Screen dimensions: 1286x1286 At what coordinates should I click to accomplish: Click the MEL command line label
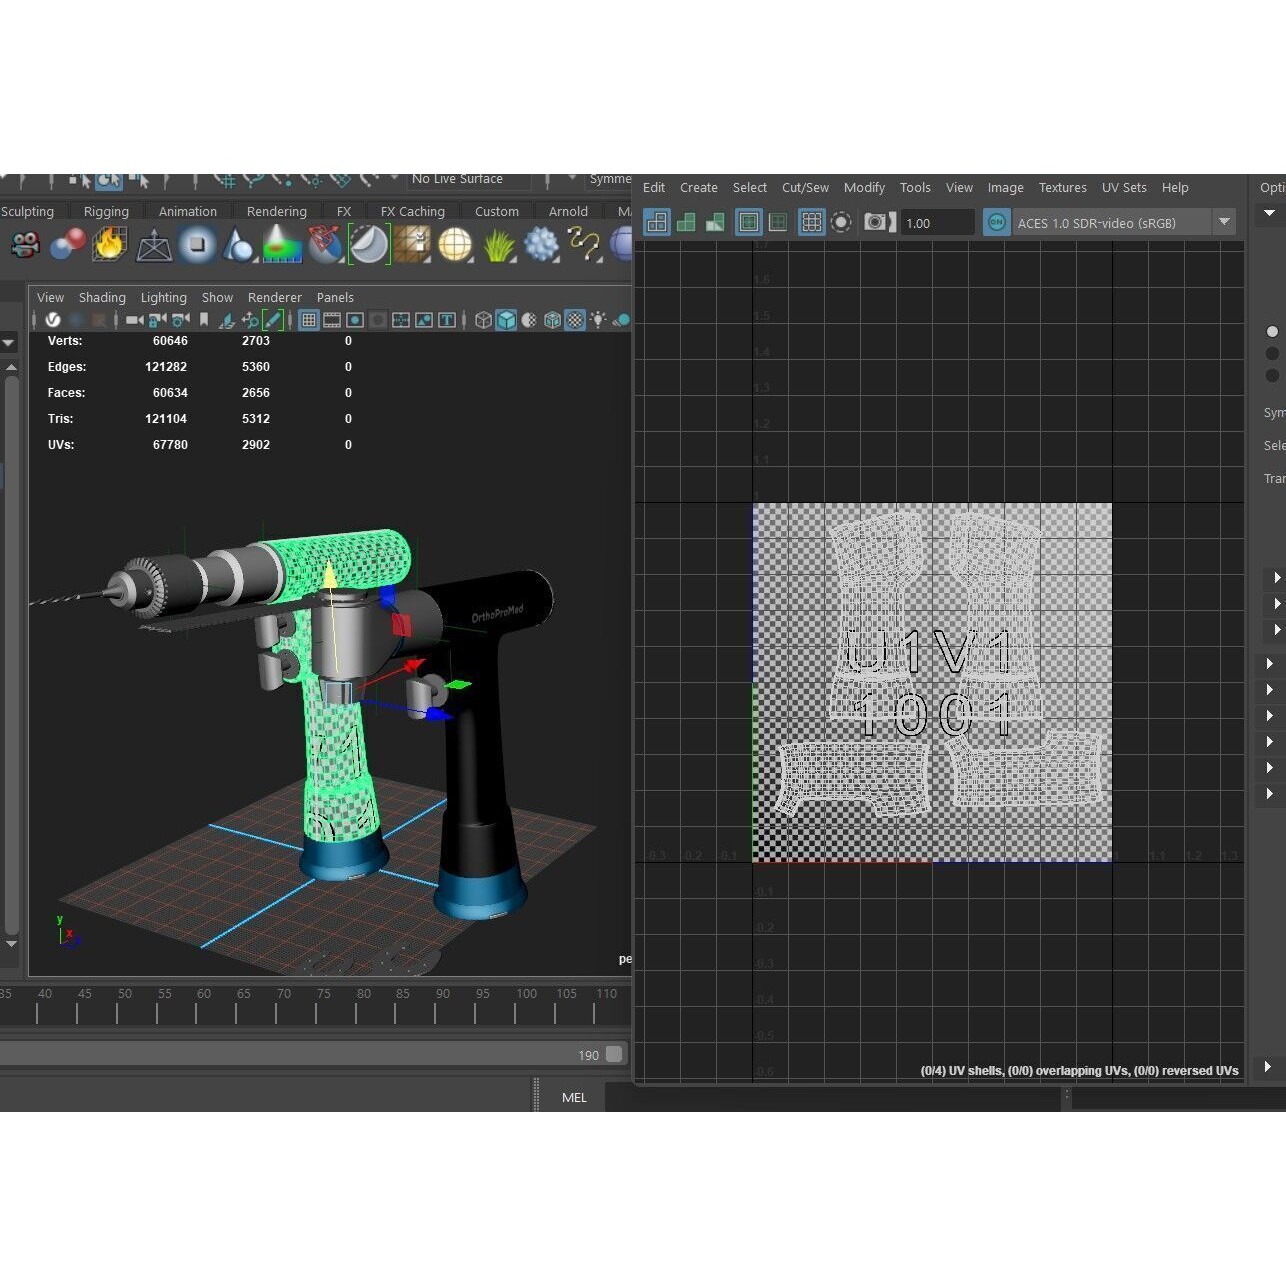pyautogui.click(x=574, y=1097)
